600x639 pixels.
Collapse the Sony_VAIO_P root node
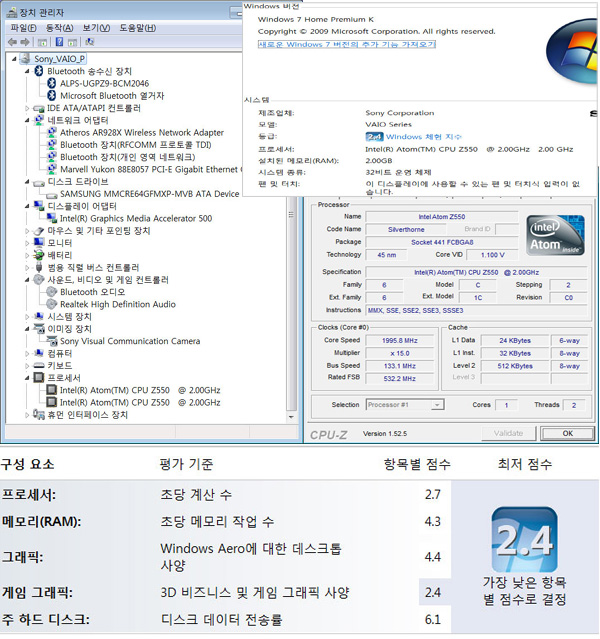[15, 59]
